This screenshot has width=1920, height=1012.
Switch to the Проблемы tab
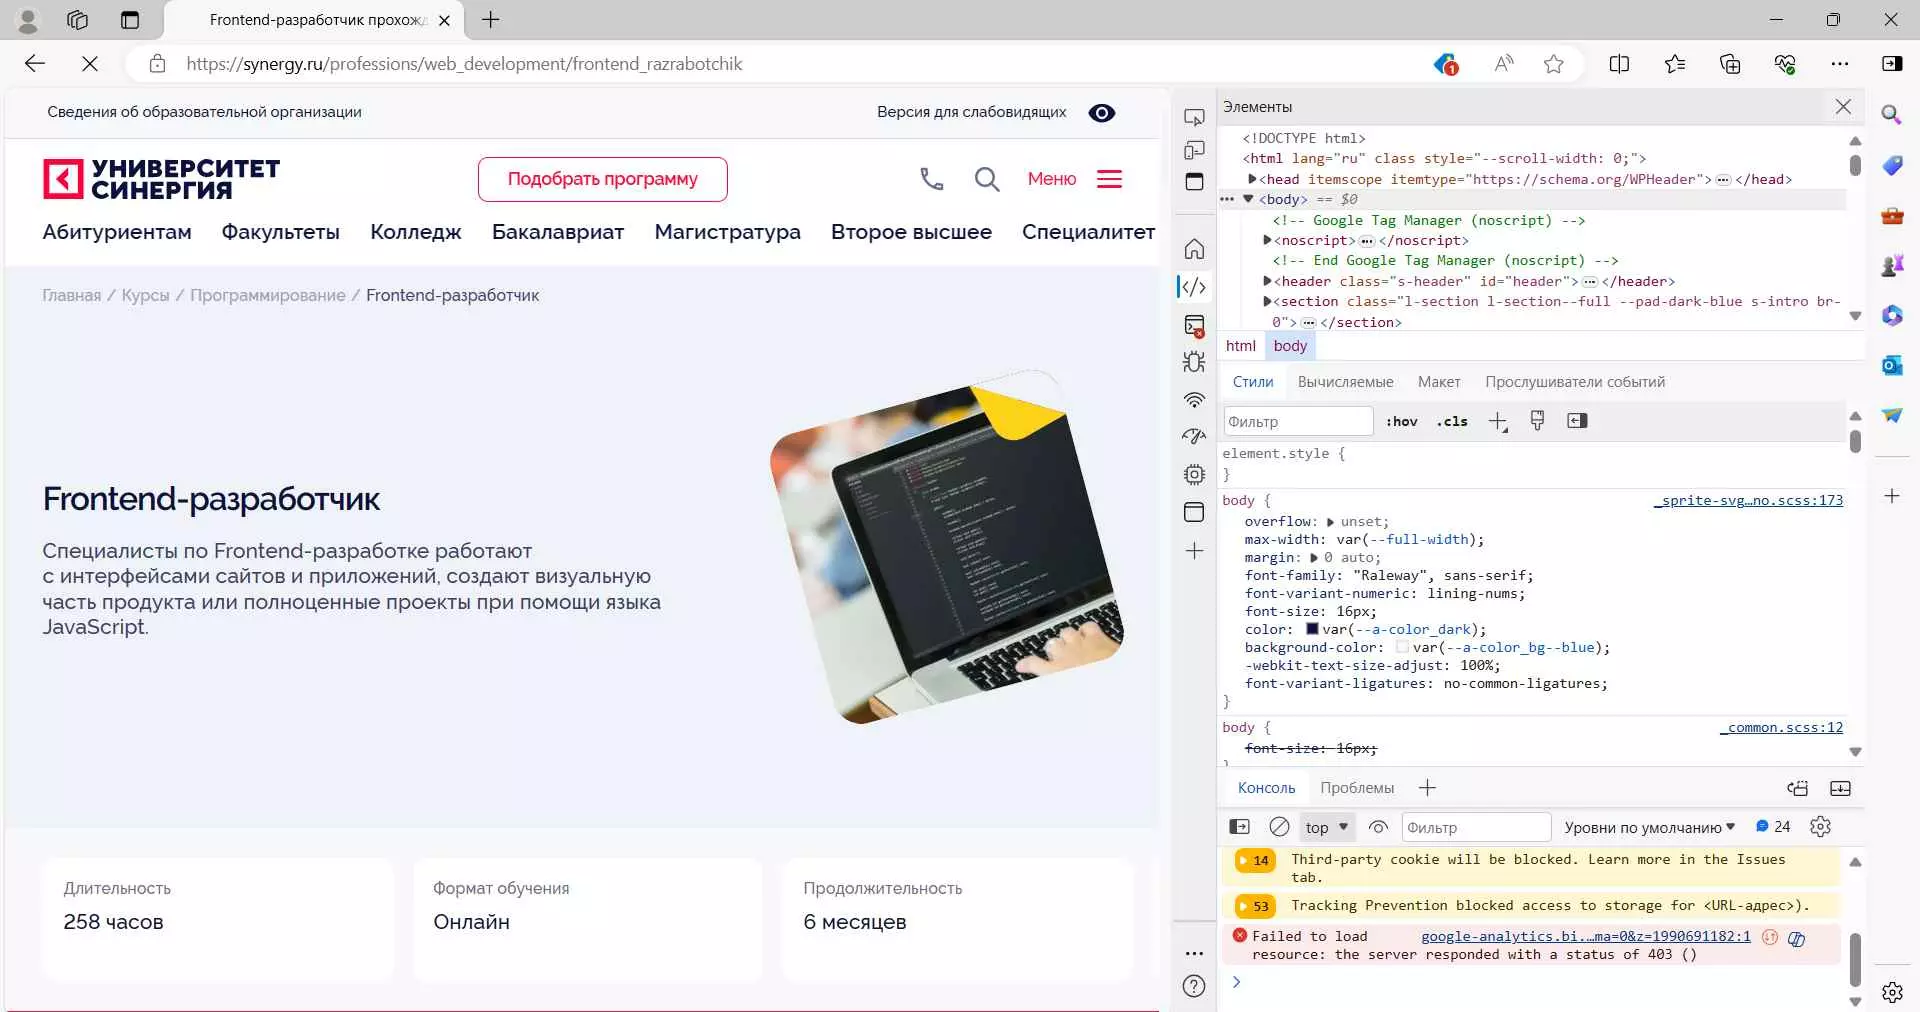tap(1356, 788)
